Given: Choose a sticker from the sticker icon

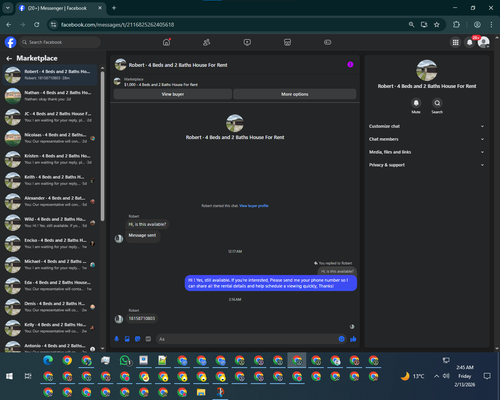Looking at the screenshot, I should click(x=138, y=339).
